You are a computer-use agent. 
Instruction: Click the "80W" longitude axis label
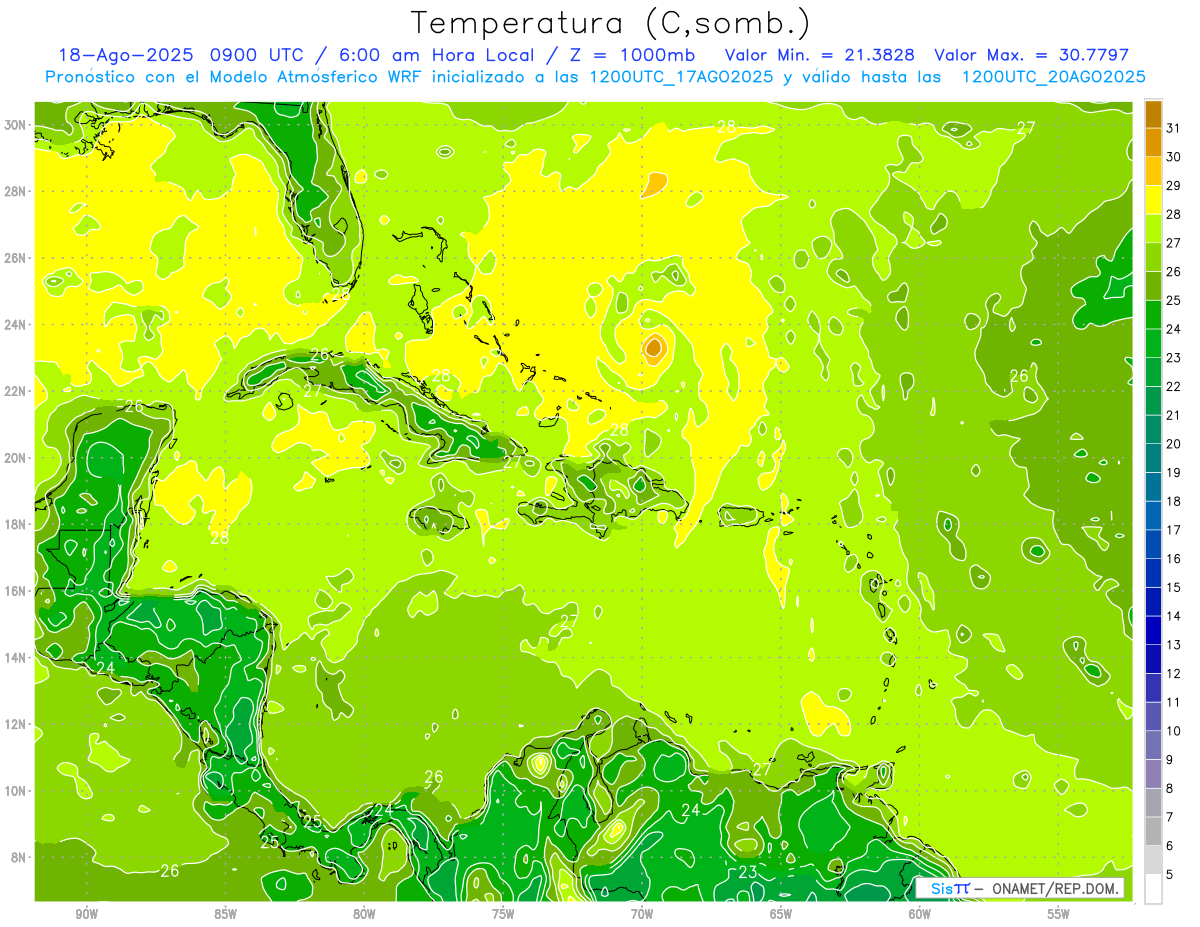[365, 914]
